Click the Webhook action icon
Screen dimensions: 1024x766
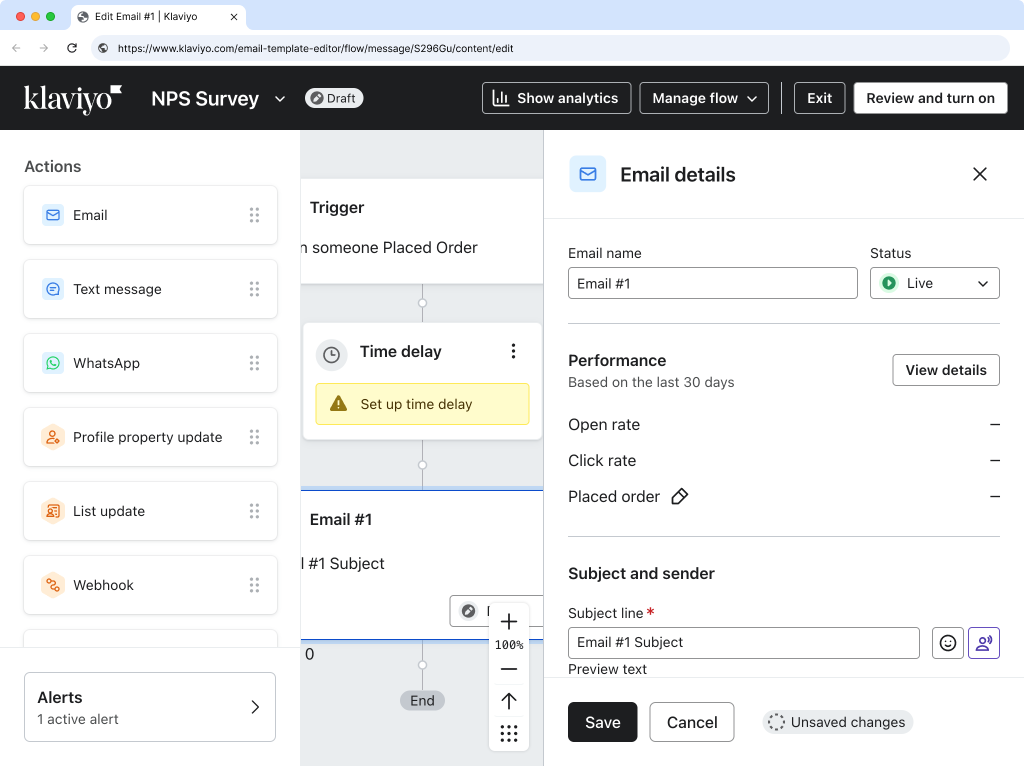(52, 585)
